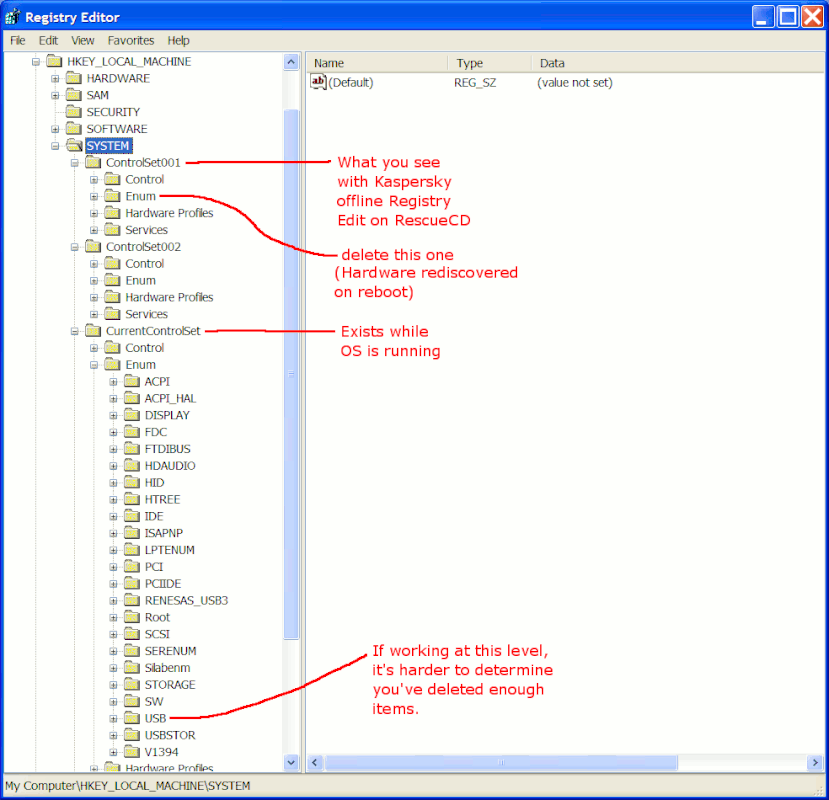Open the View menu
This screenshot has height=800, width=829.
pyautogui.click(x=82, y=41)
